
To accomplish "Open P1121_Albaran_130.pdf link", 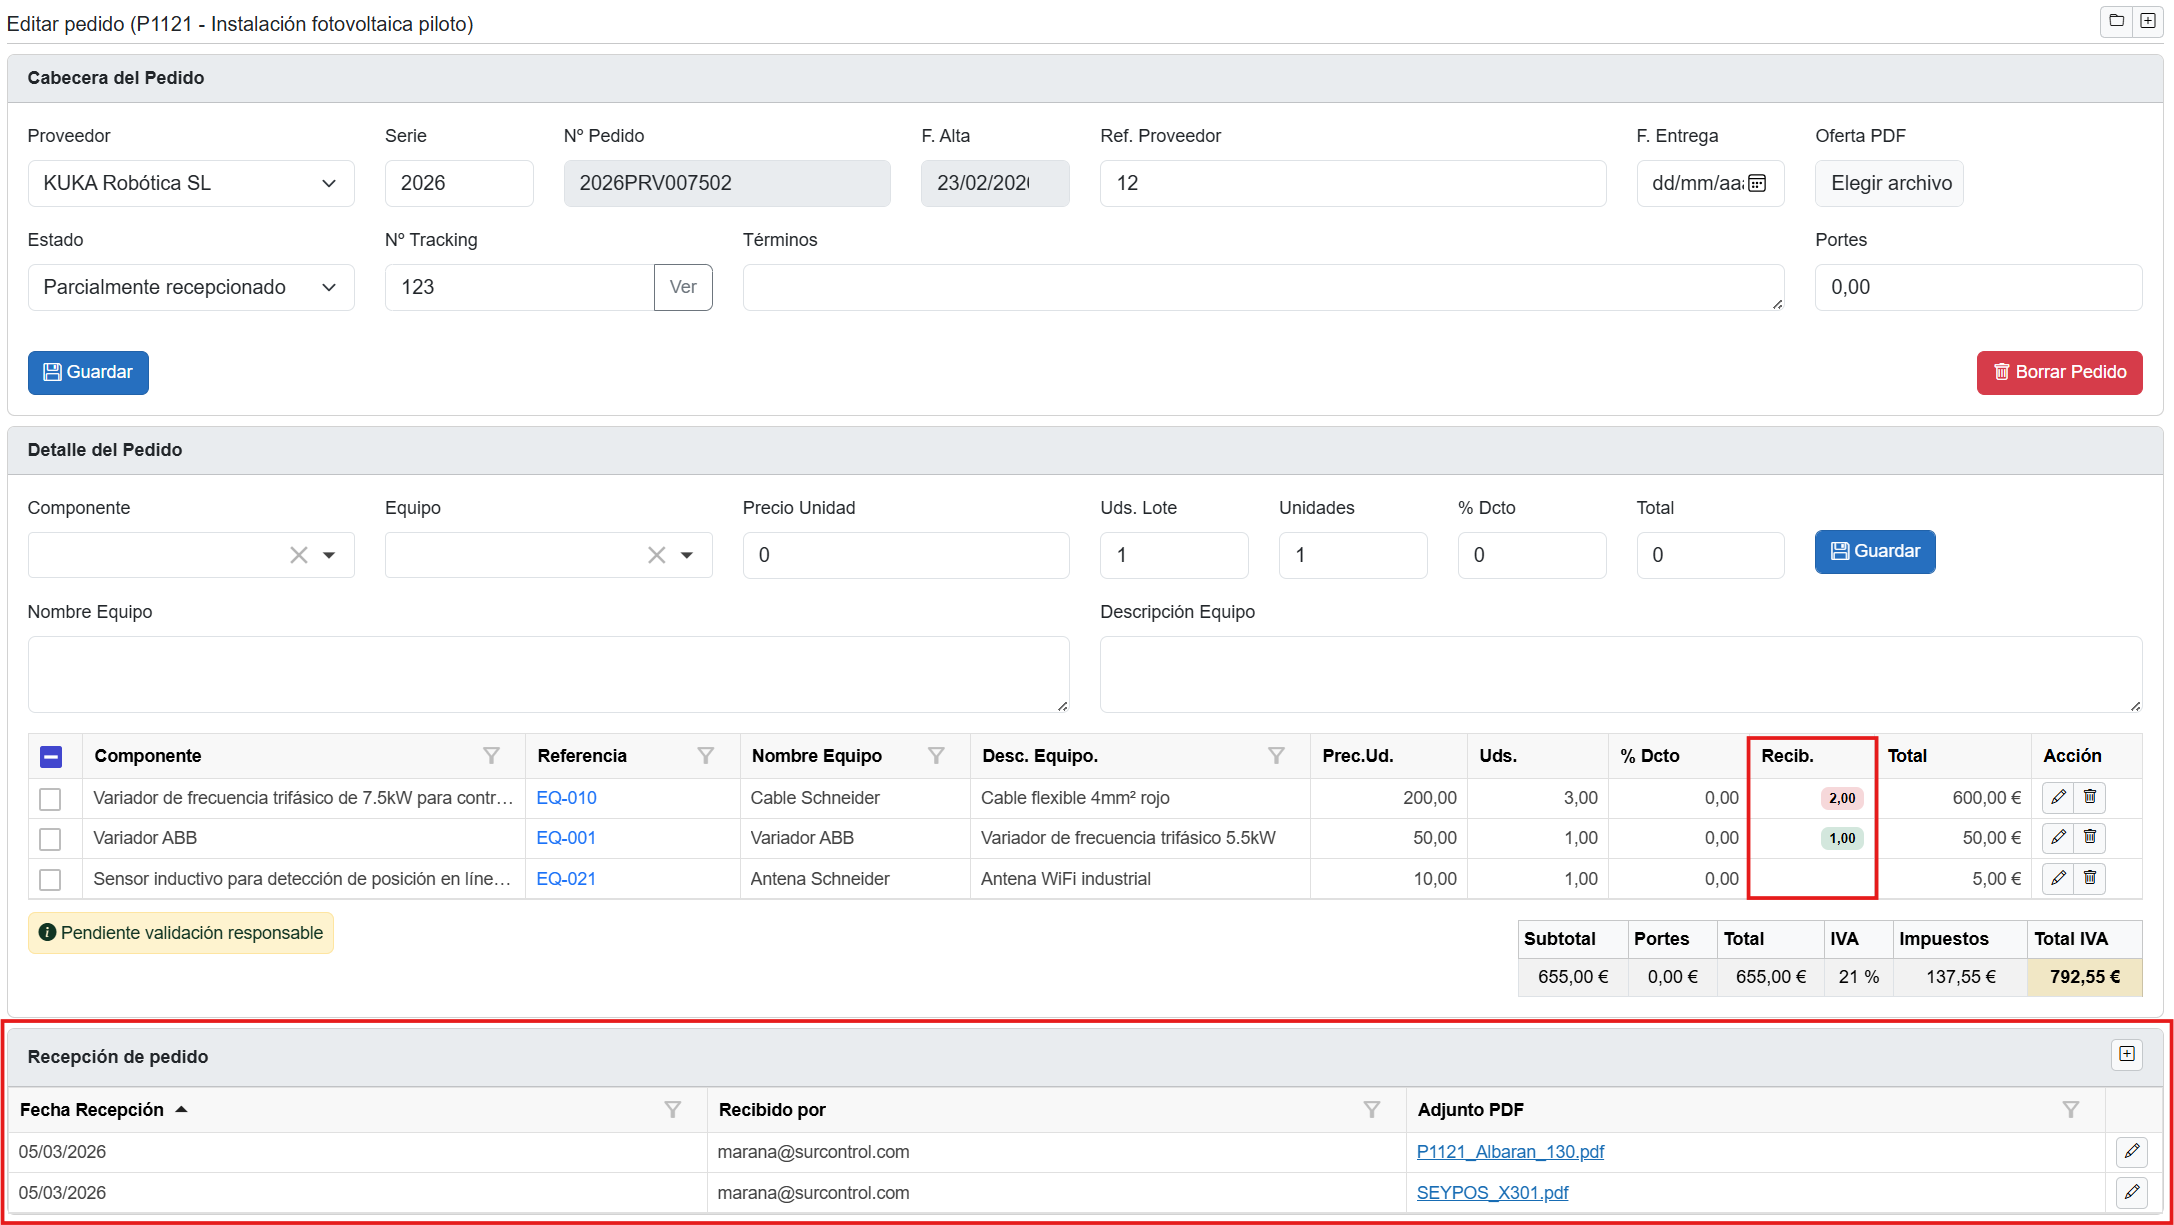I will [1510, 1152].
